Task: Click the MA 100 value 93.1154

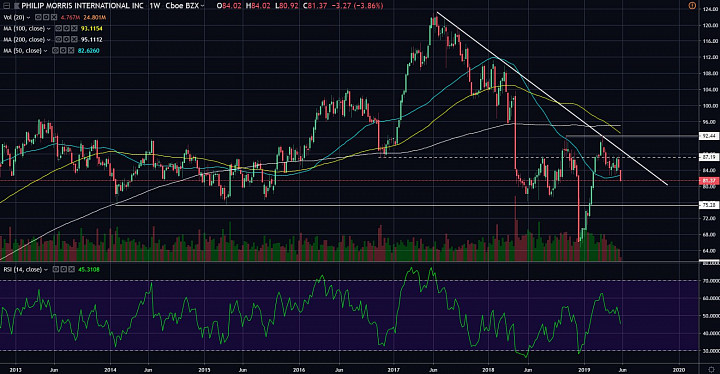Action: [92, 28]
